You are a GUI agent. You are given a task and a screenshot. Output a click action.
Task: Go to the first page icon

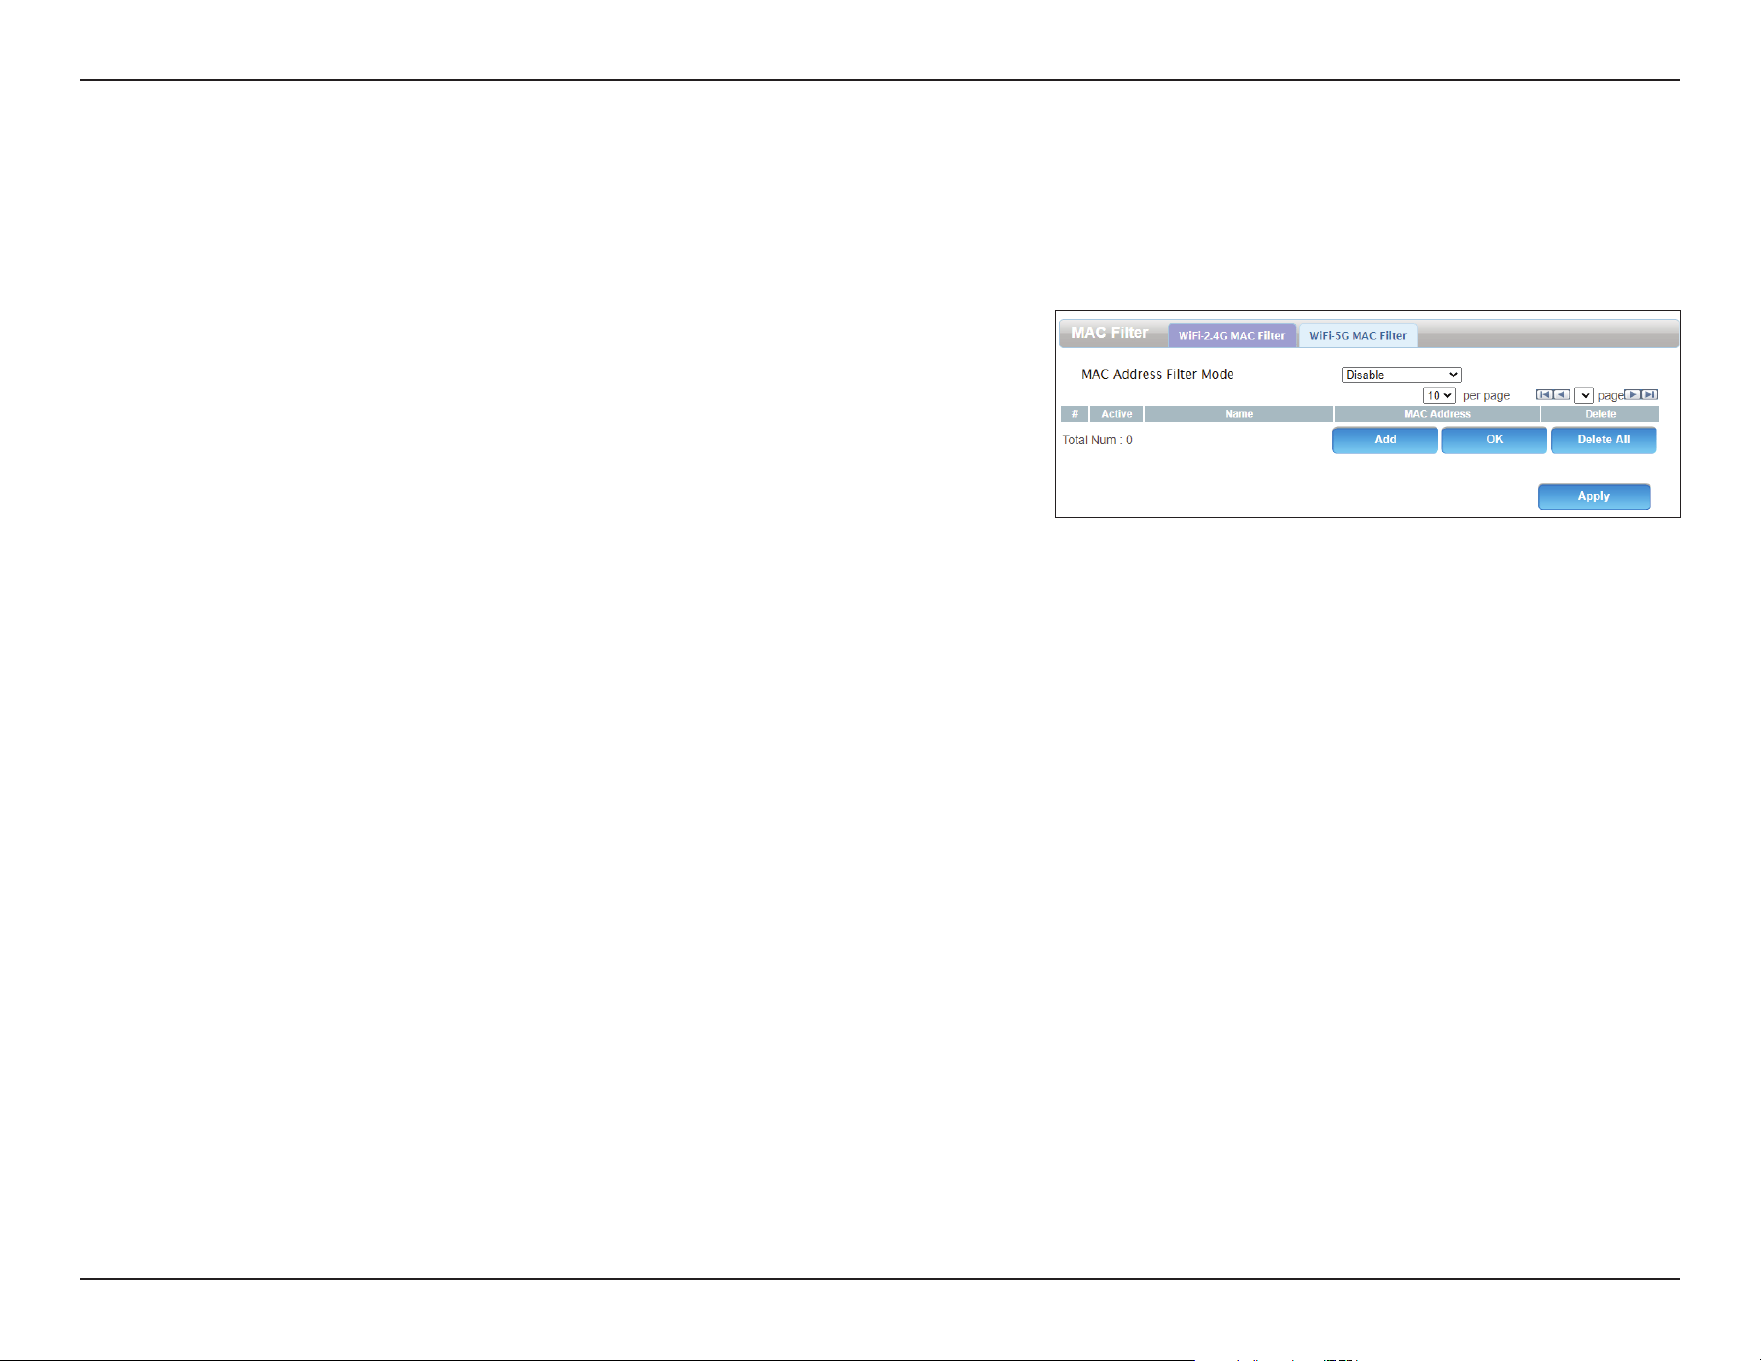(x=1544, y=394)
